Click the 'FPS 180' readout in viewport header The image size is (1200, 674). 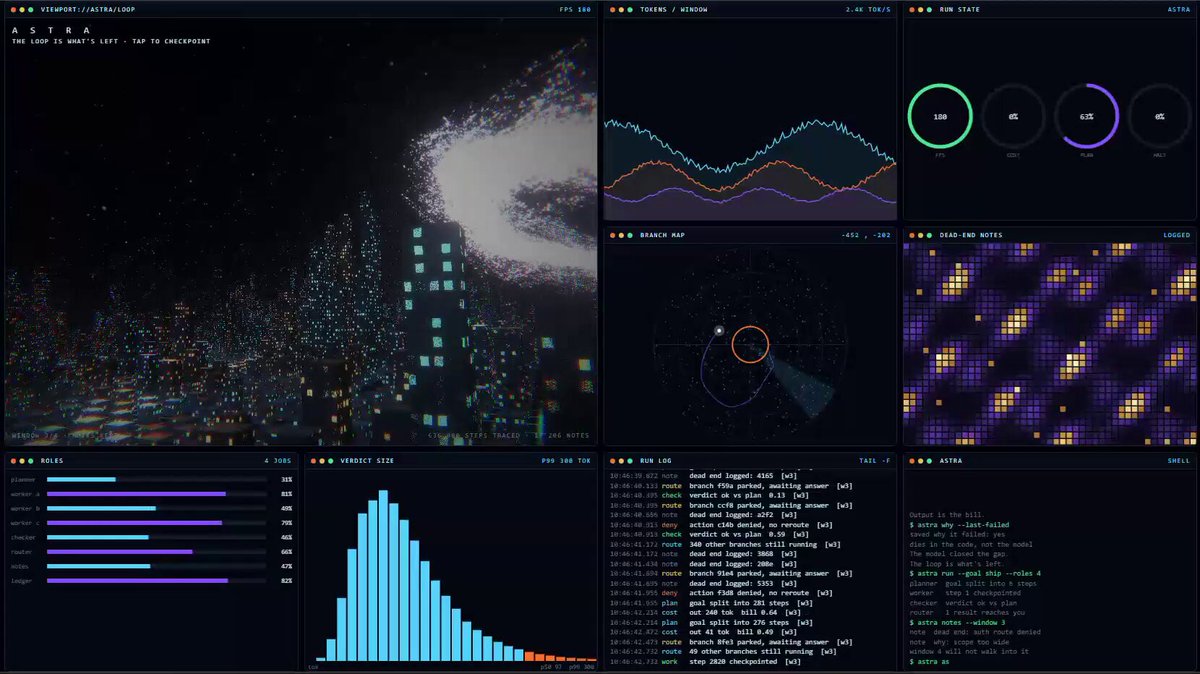575,9
